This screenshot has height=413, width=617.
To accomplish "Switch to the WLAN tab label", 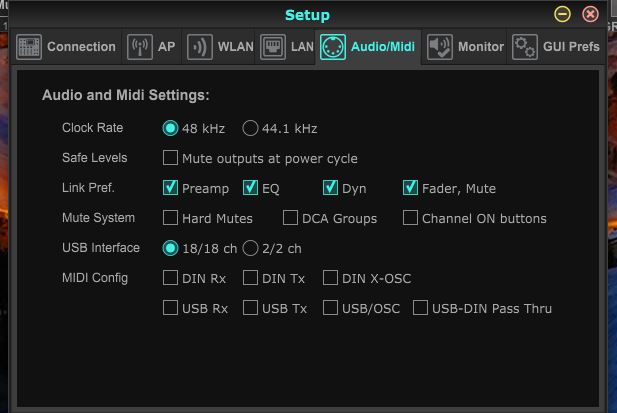I will point(236,47).
